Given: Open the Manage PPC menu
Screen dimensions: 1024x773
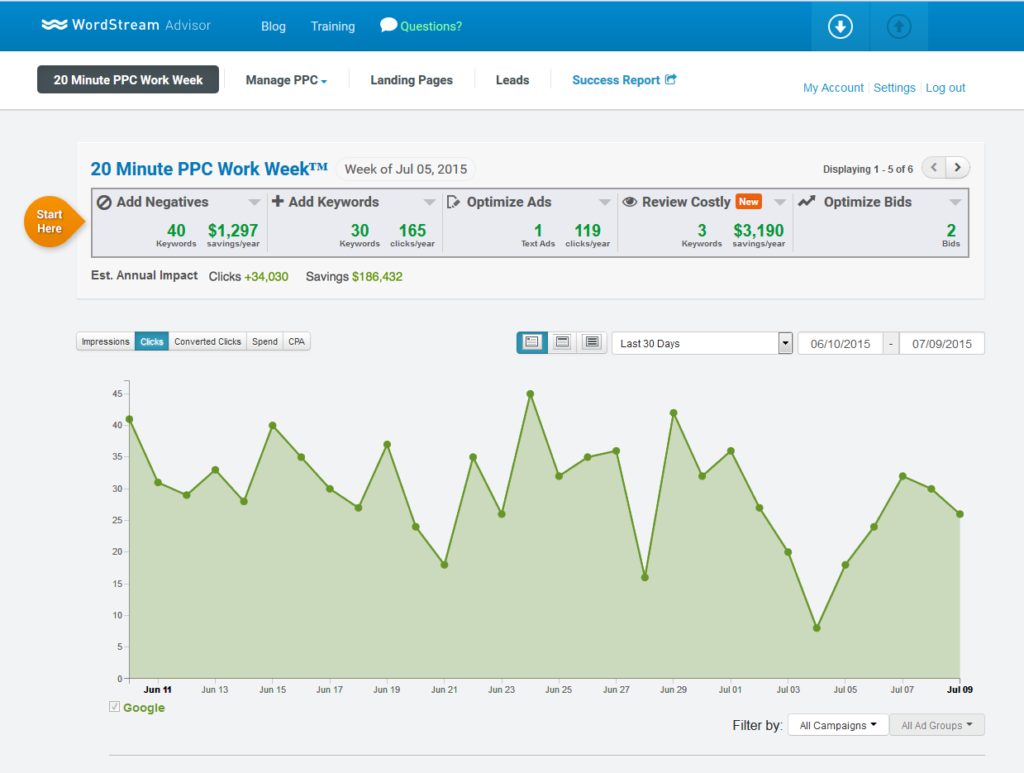Looking at the screenshot, I should coord(286,80).
